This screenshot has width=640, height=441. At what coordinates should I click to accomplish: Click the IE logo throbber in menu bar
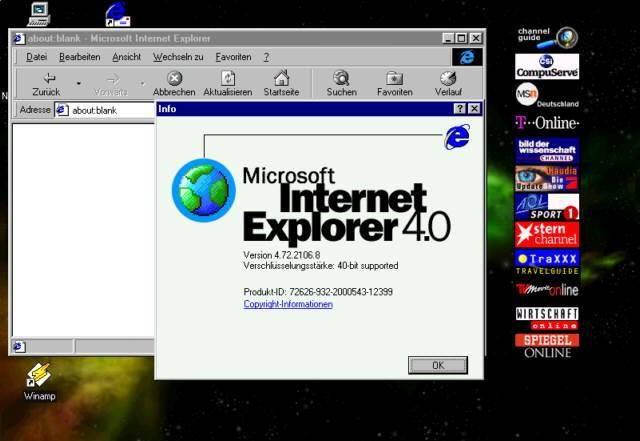point(467,57)
